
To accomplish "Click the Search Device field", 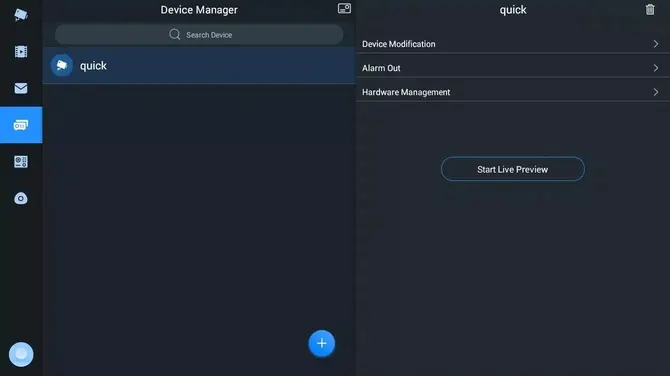I will 199,35.
